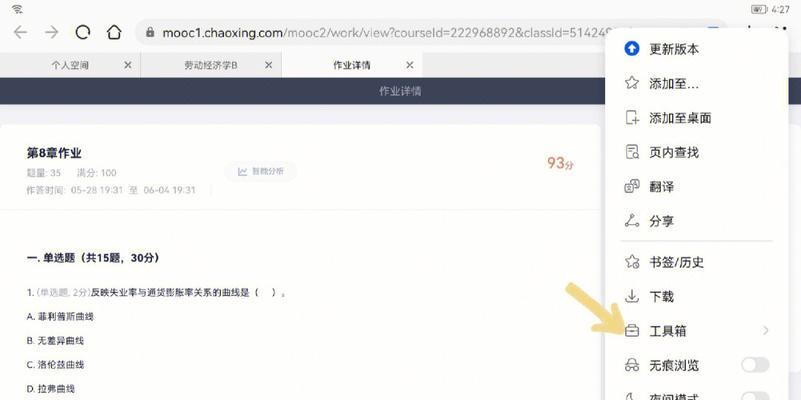Go to the browser home icon
Image resolution: width=801 pixels, height=400 pixels.
coord(114,32)
